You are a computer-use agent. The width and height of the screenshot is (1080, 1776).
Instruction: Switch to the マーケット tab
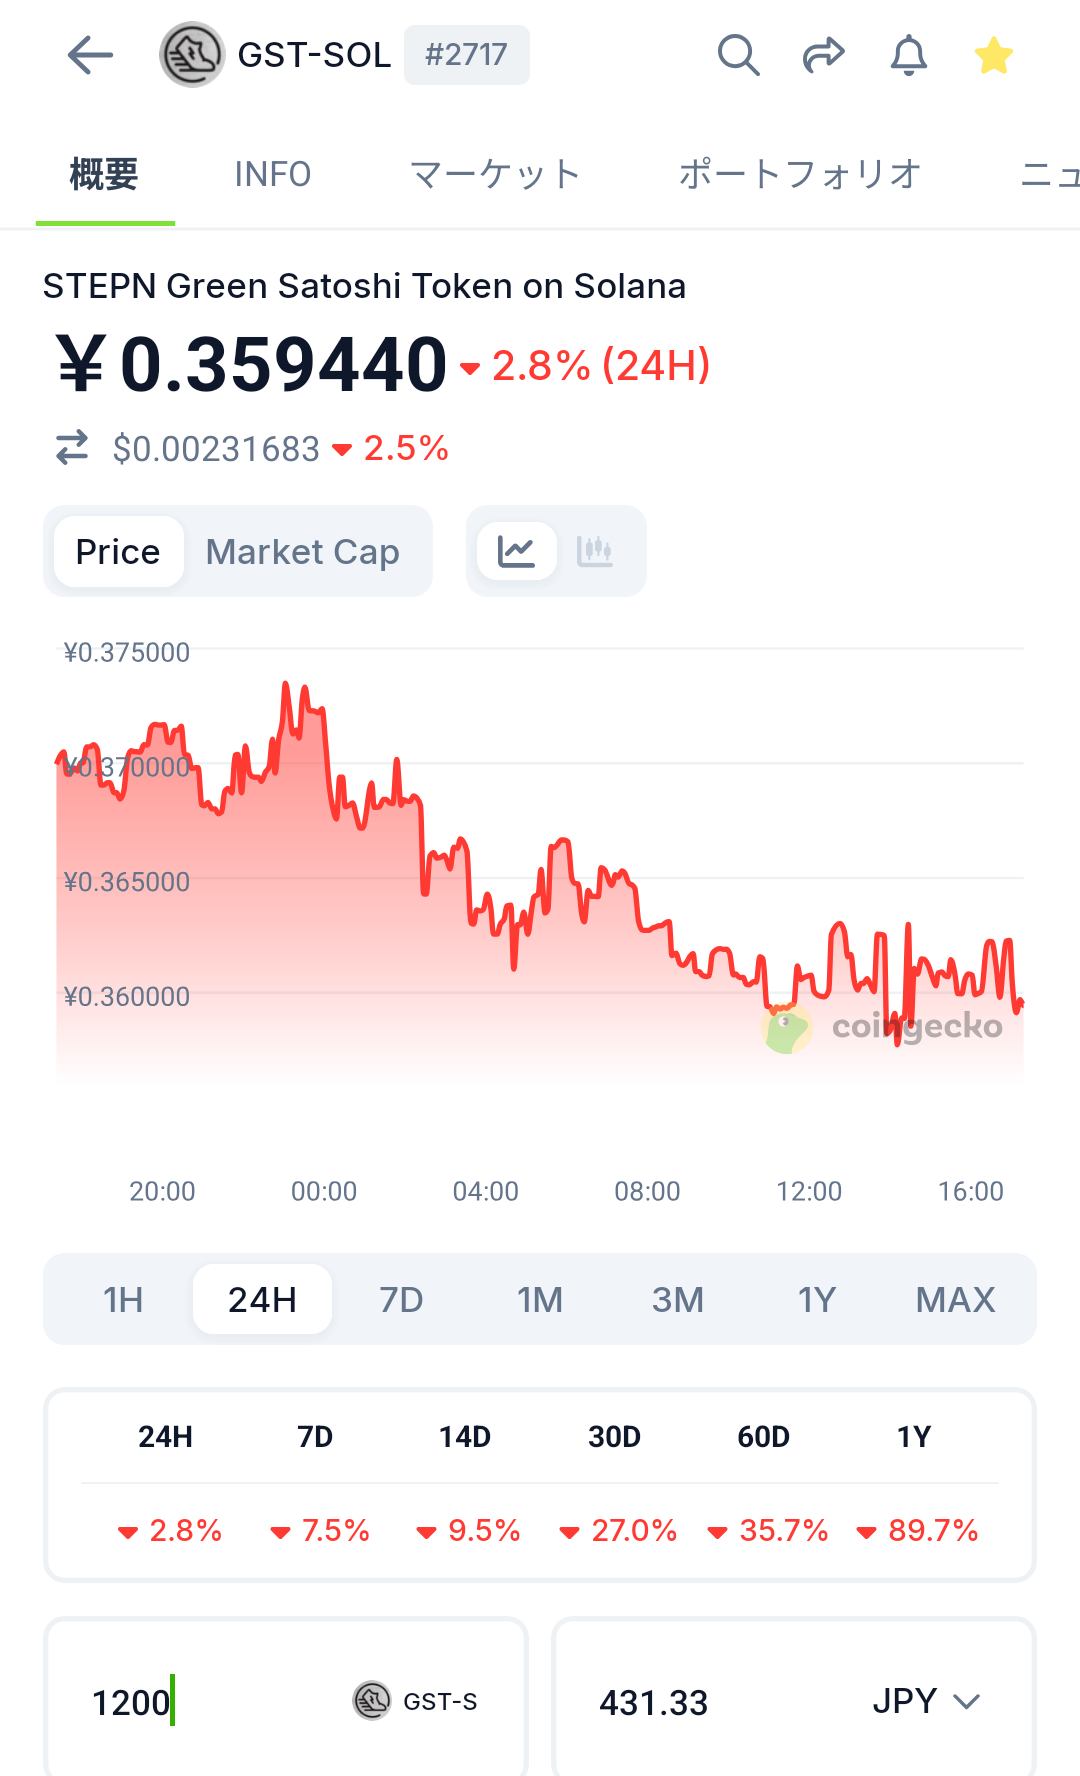coord(495,175)
